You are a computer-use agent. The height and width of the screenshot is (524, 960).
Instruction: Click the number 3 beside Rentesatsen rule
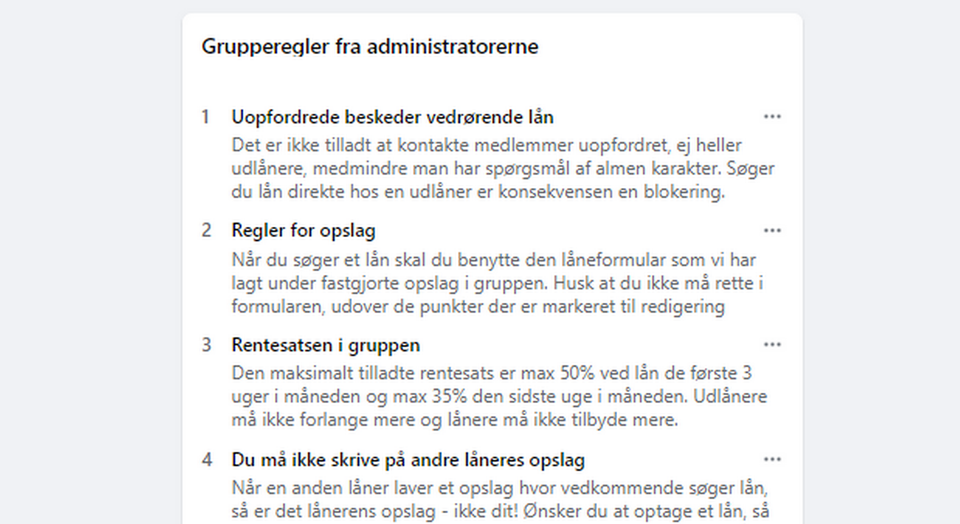(x=206, y=345)
